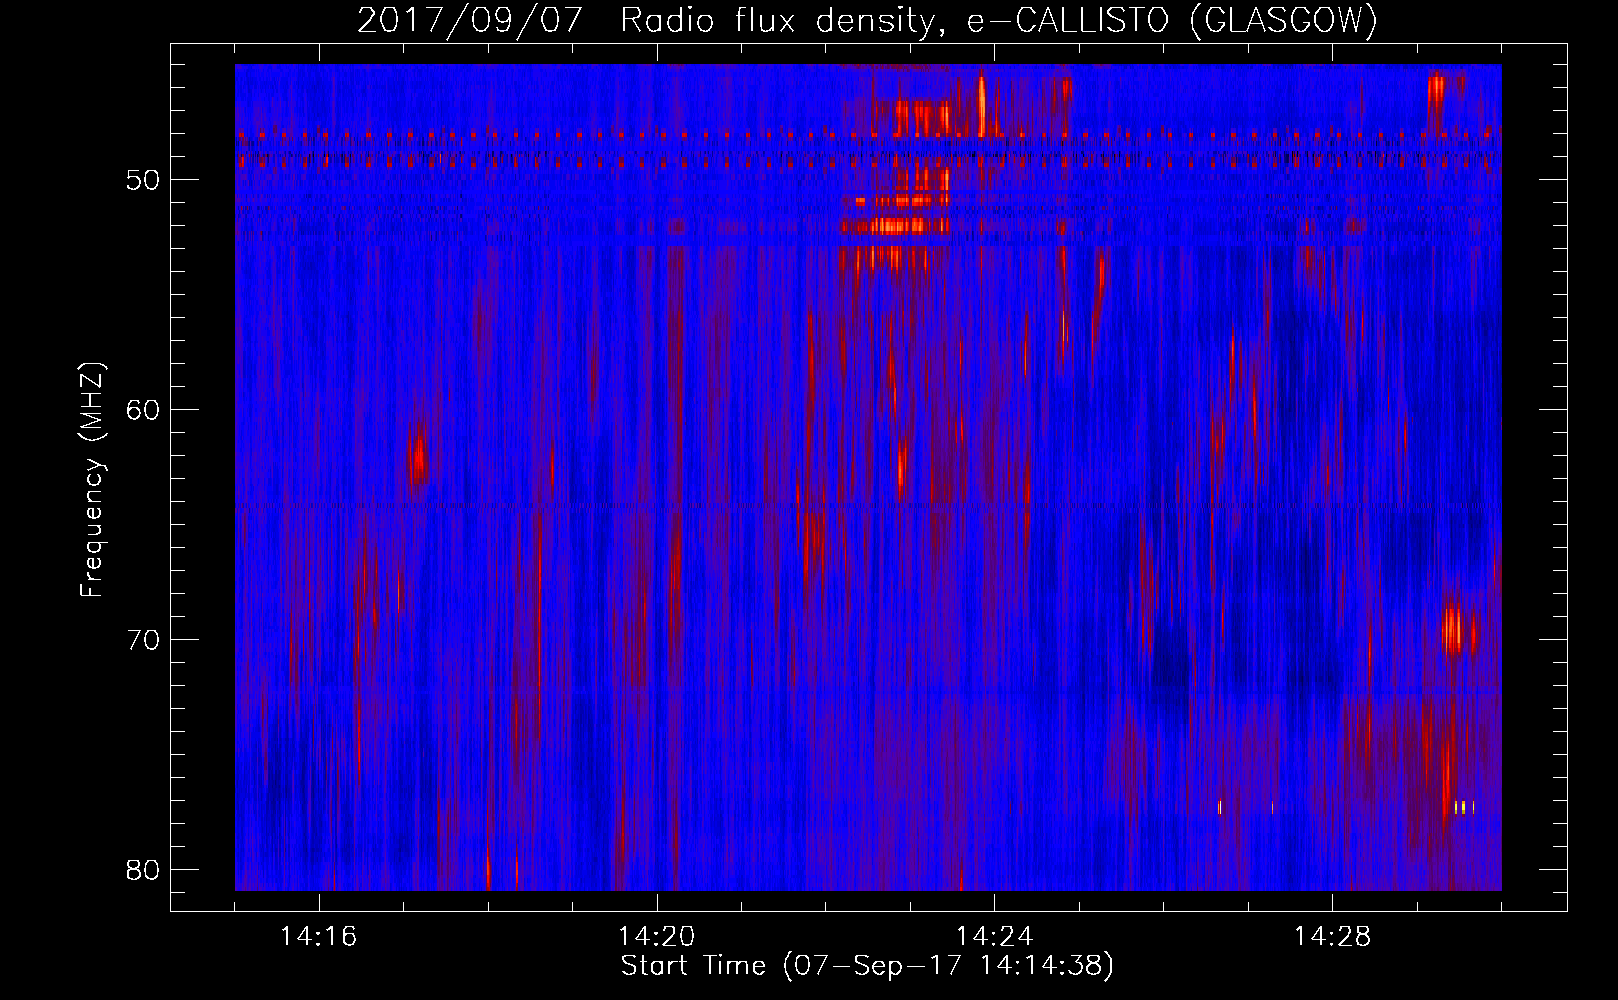Click the 50 frequency tick label
This screenshot has width=1618, height=1000.
(x=144, y=180)
